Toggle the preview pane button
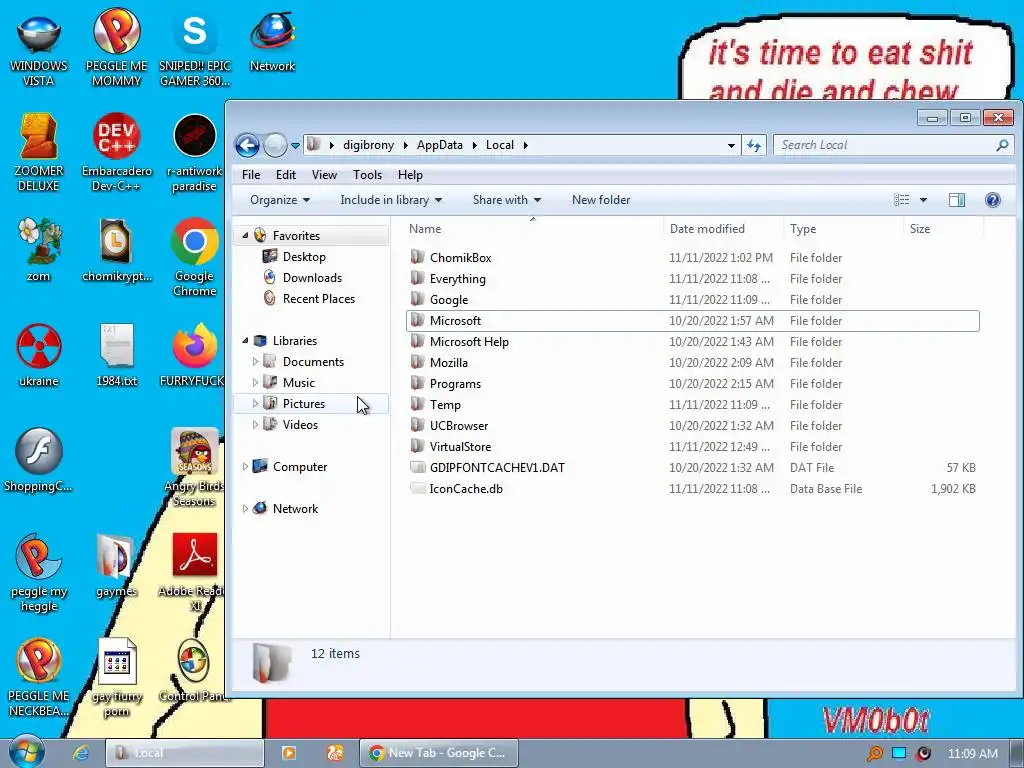Screen dimensions: 1024x768 957,200
